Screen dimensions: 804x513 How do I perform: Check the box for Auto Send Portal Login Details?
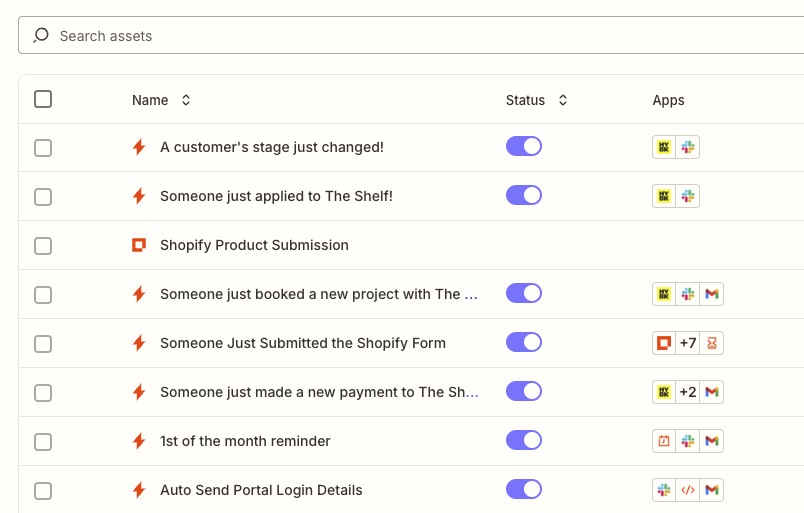(43, 491)
